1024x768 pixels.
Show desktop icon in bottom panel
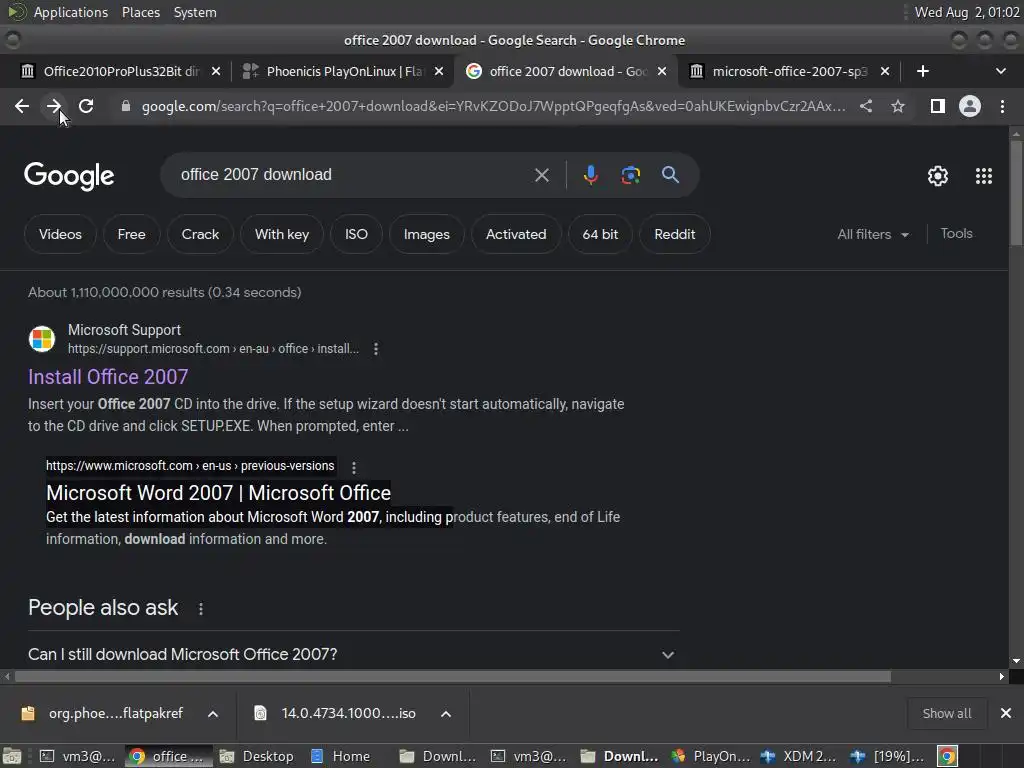(12, 756)
